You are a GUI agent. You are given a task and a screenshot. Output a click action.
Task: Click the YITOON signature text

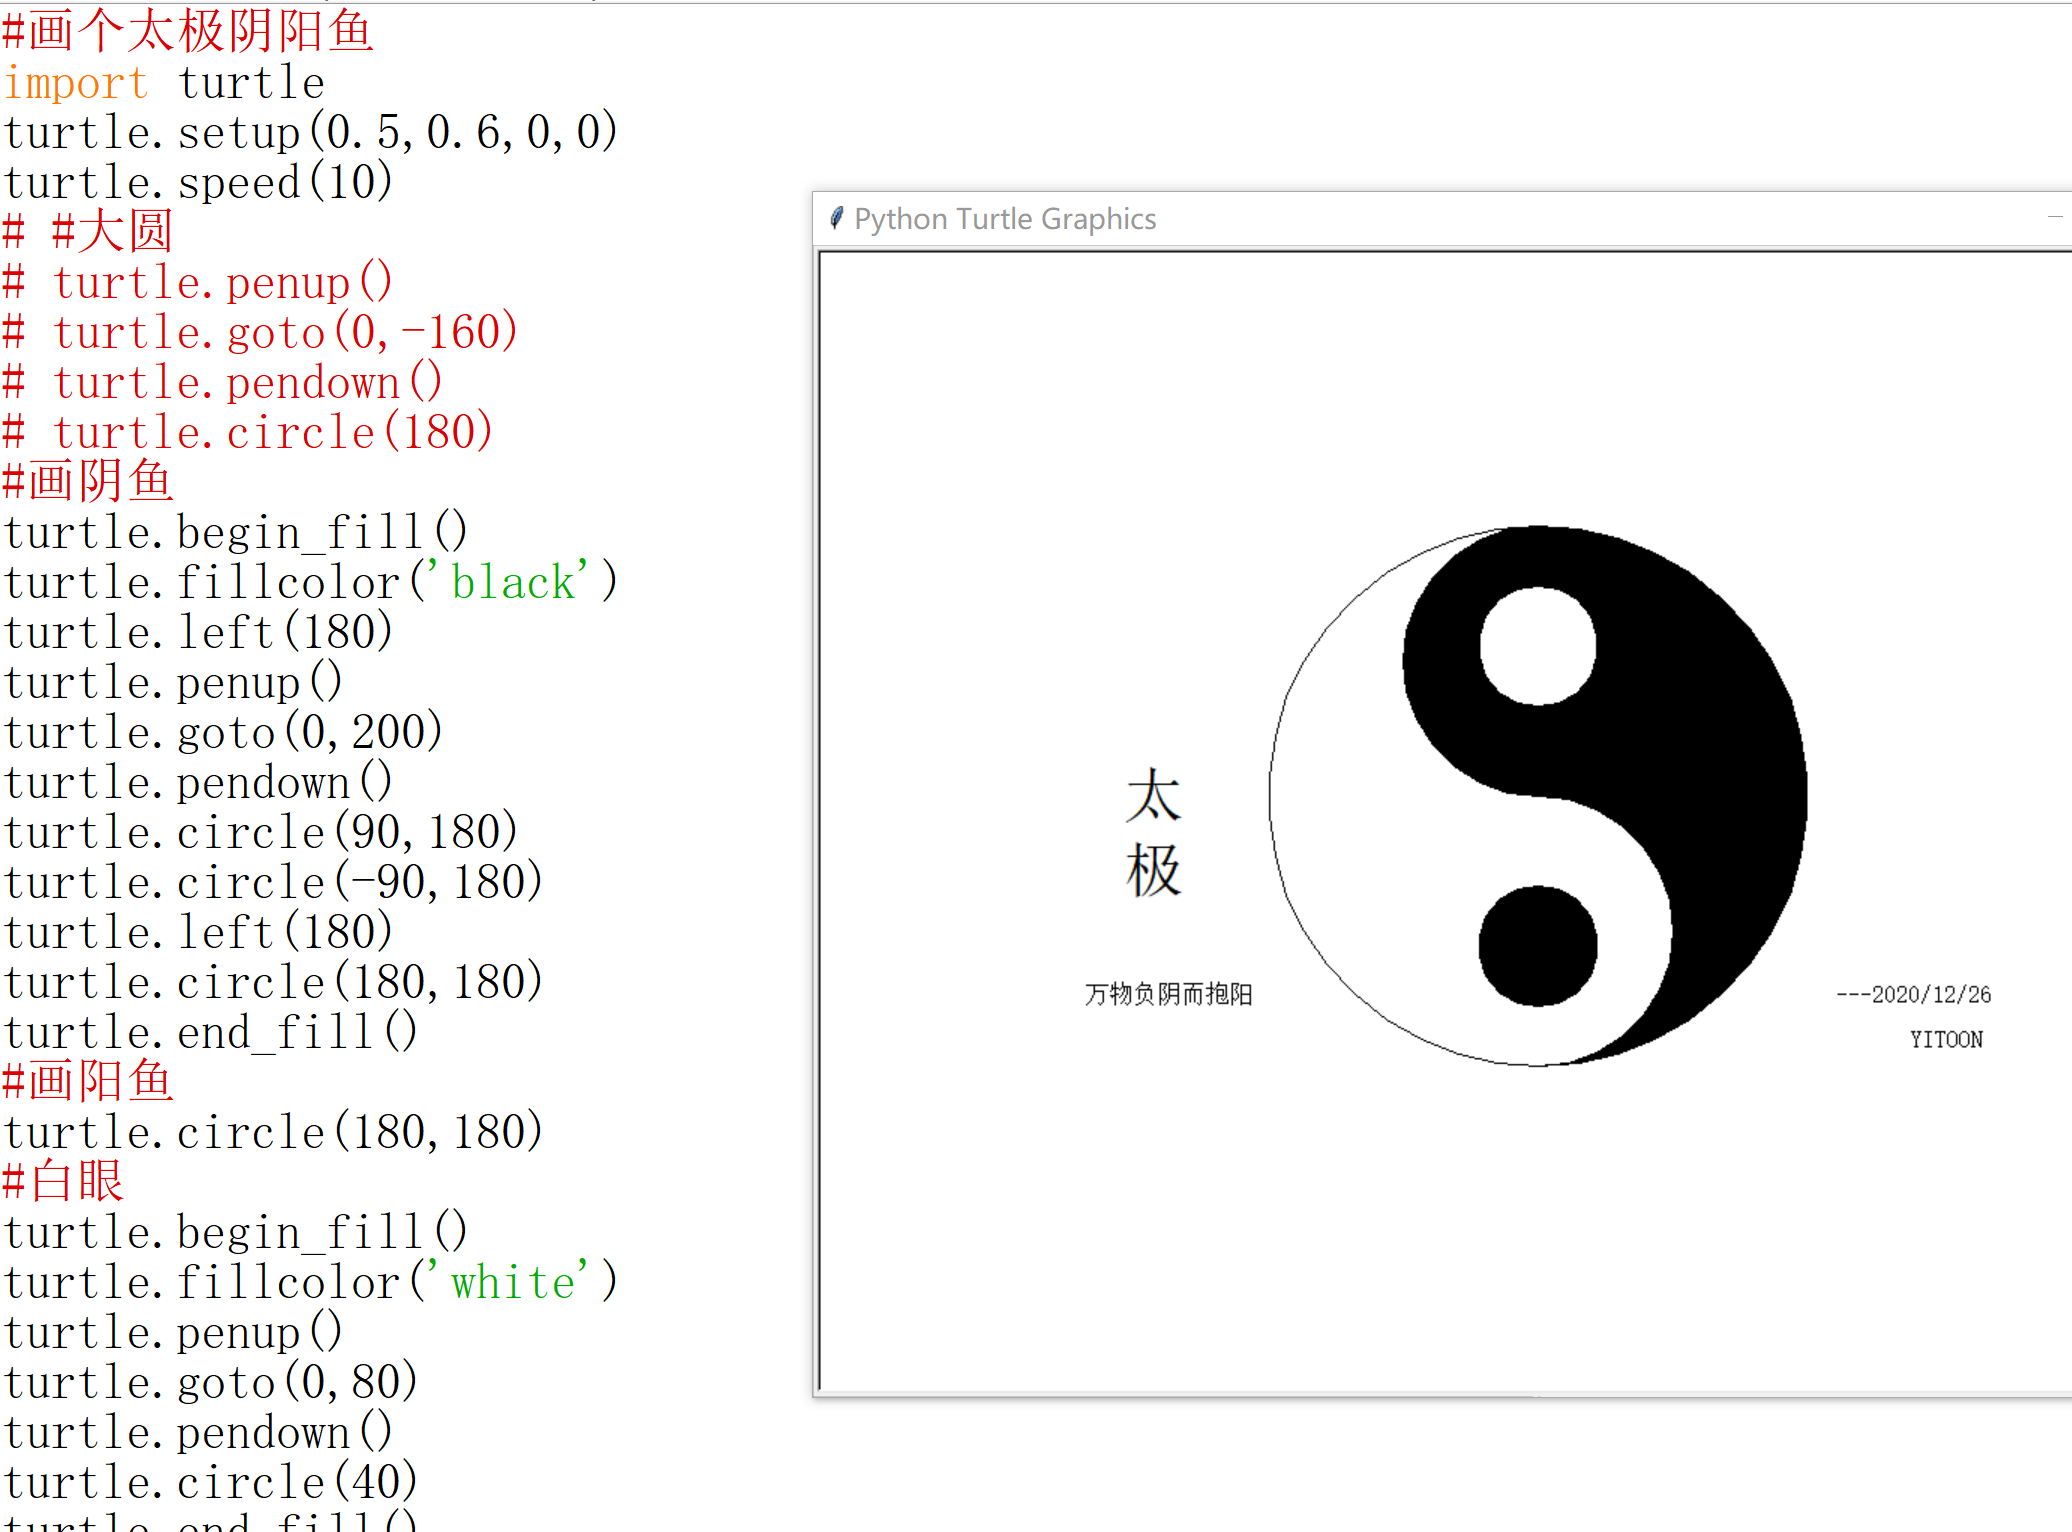[1945, 1039]
